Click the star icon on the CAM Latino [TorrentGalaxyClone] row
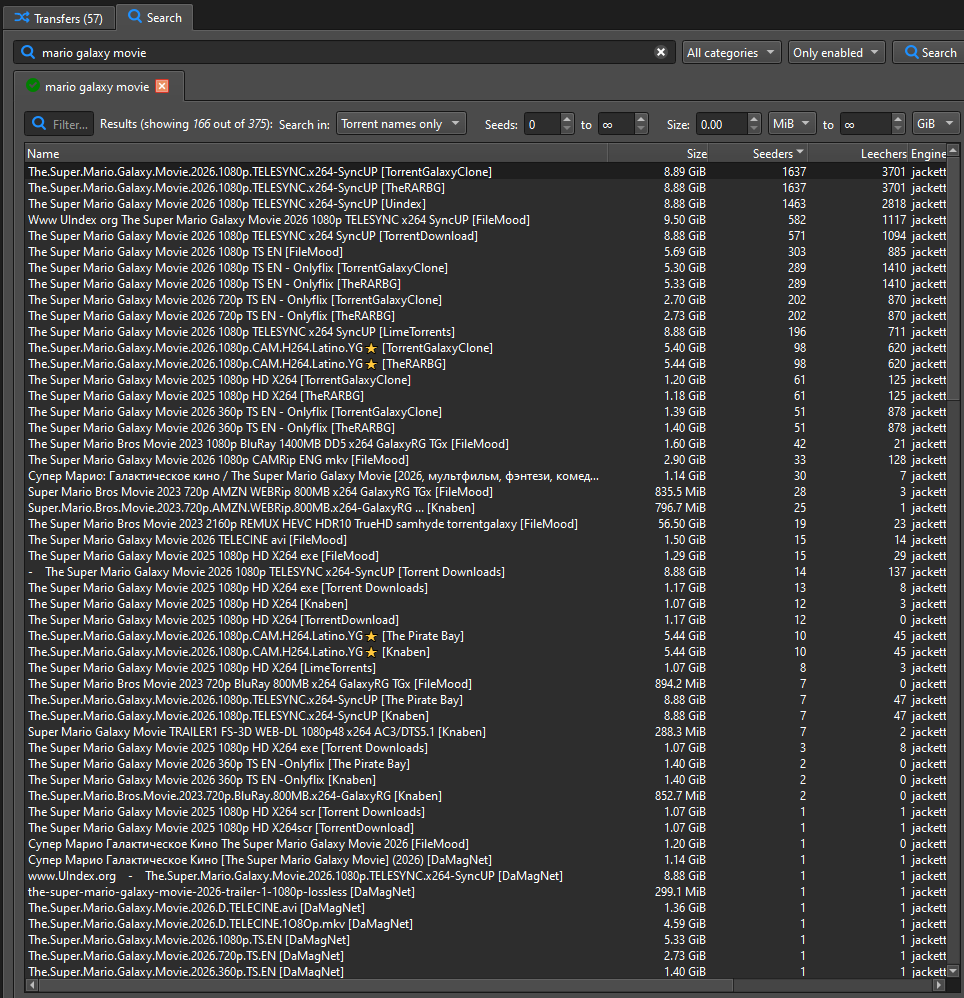 click(x=372, y=348)
